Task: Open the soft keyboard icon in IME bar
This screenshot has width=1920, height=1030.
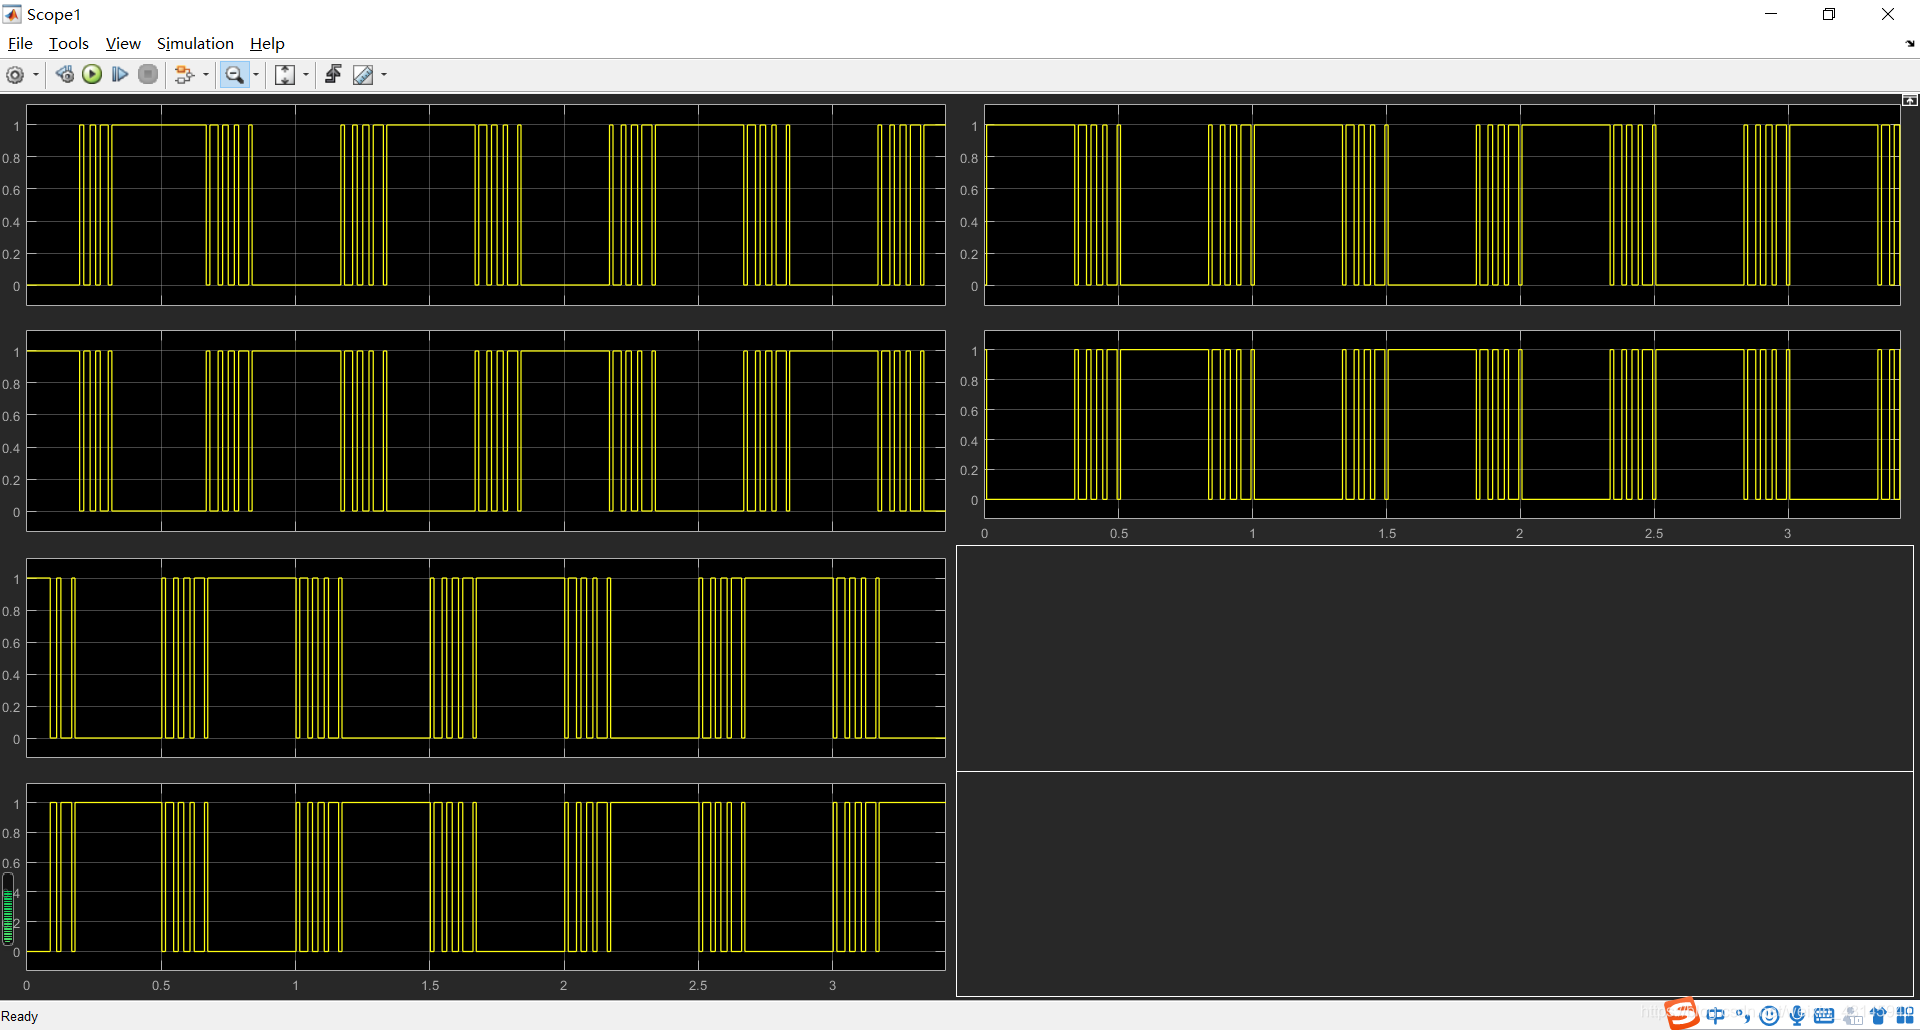Action: [x=1824, y=1016]
